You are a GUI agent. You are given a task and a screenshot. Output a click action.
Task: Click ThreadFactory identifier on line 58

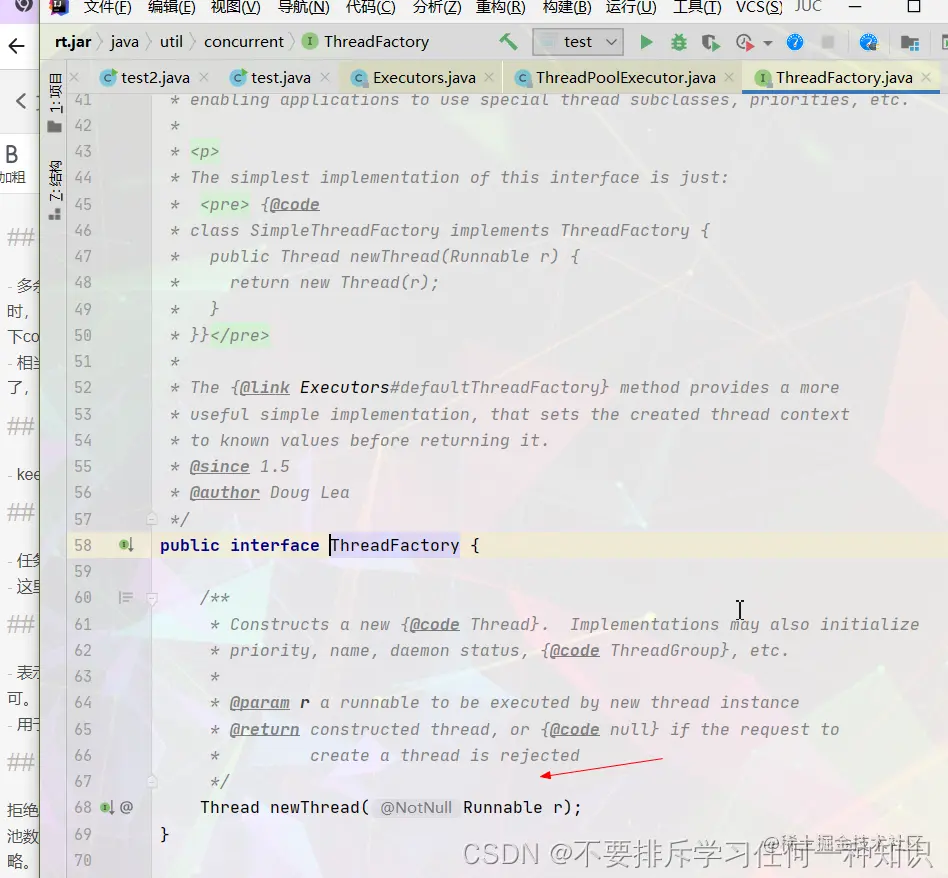click(x=395, y=545)
